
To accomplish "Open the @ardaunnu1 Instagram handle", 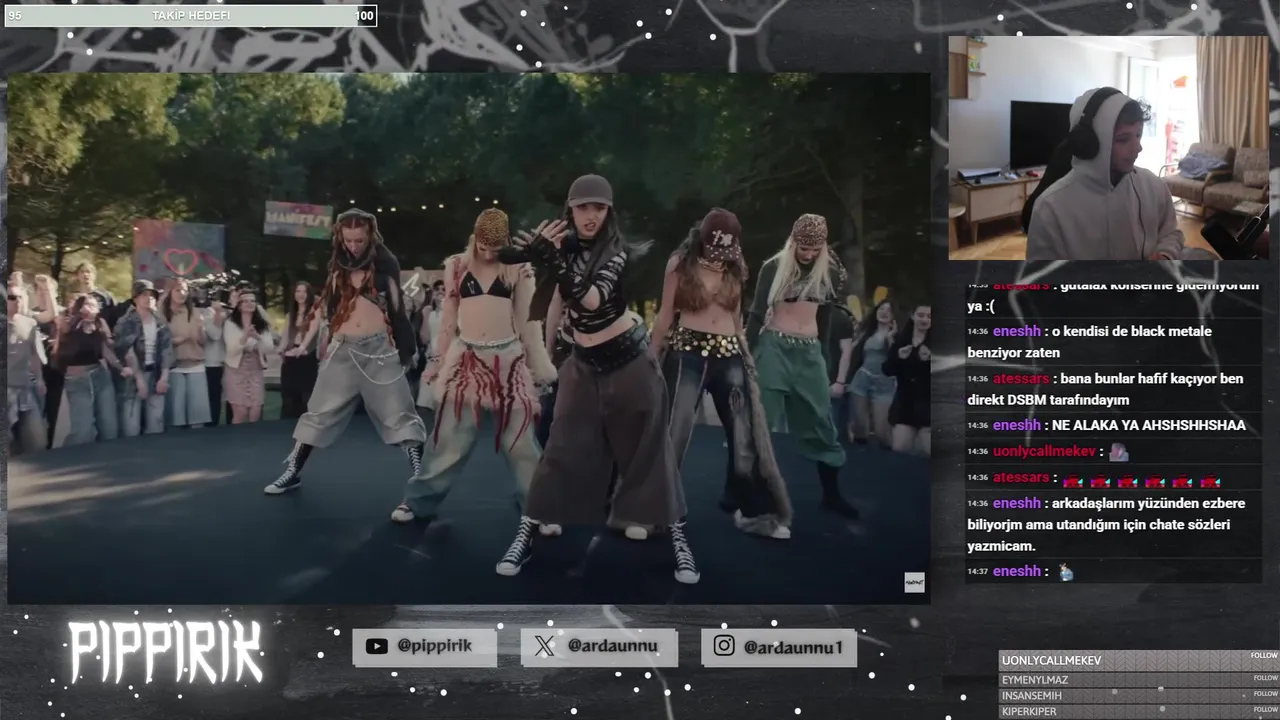I will coord(793,647).
